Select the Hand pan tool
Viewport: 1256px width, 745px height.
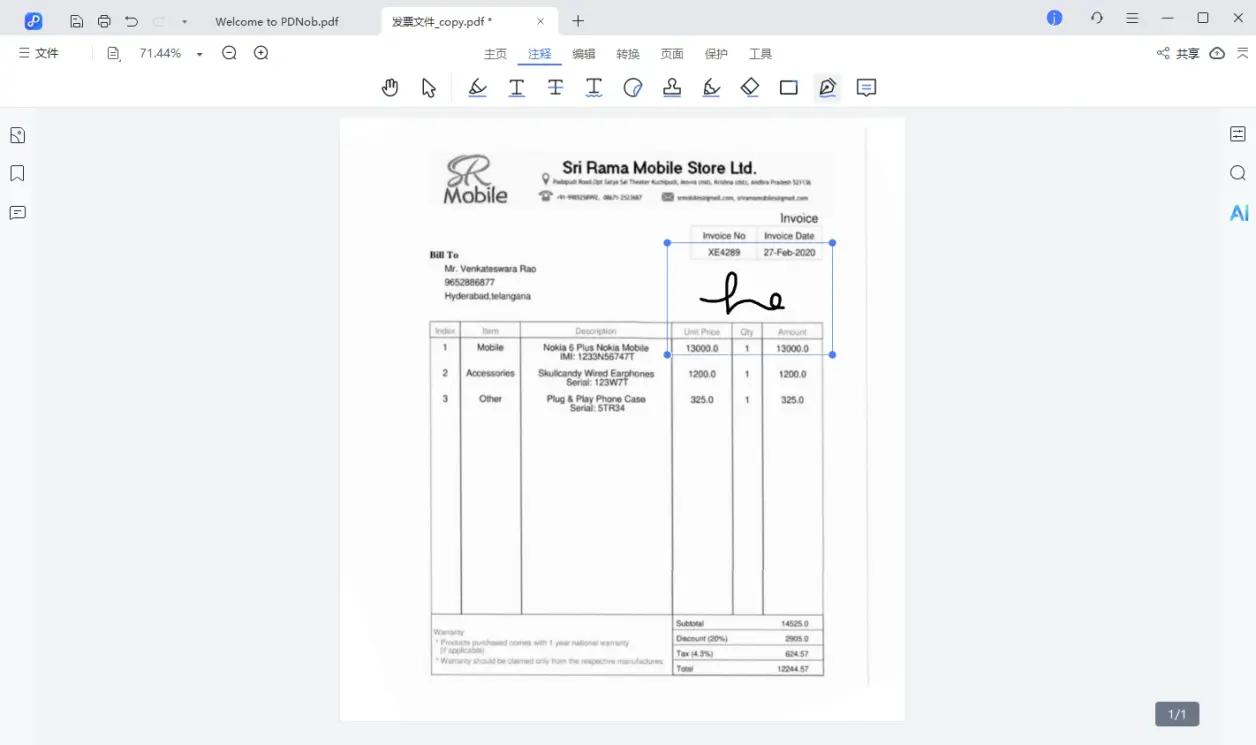(x=390, y=88)
